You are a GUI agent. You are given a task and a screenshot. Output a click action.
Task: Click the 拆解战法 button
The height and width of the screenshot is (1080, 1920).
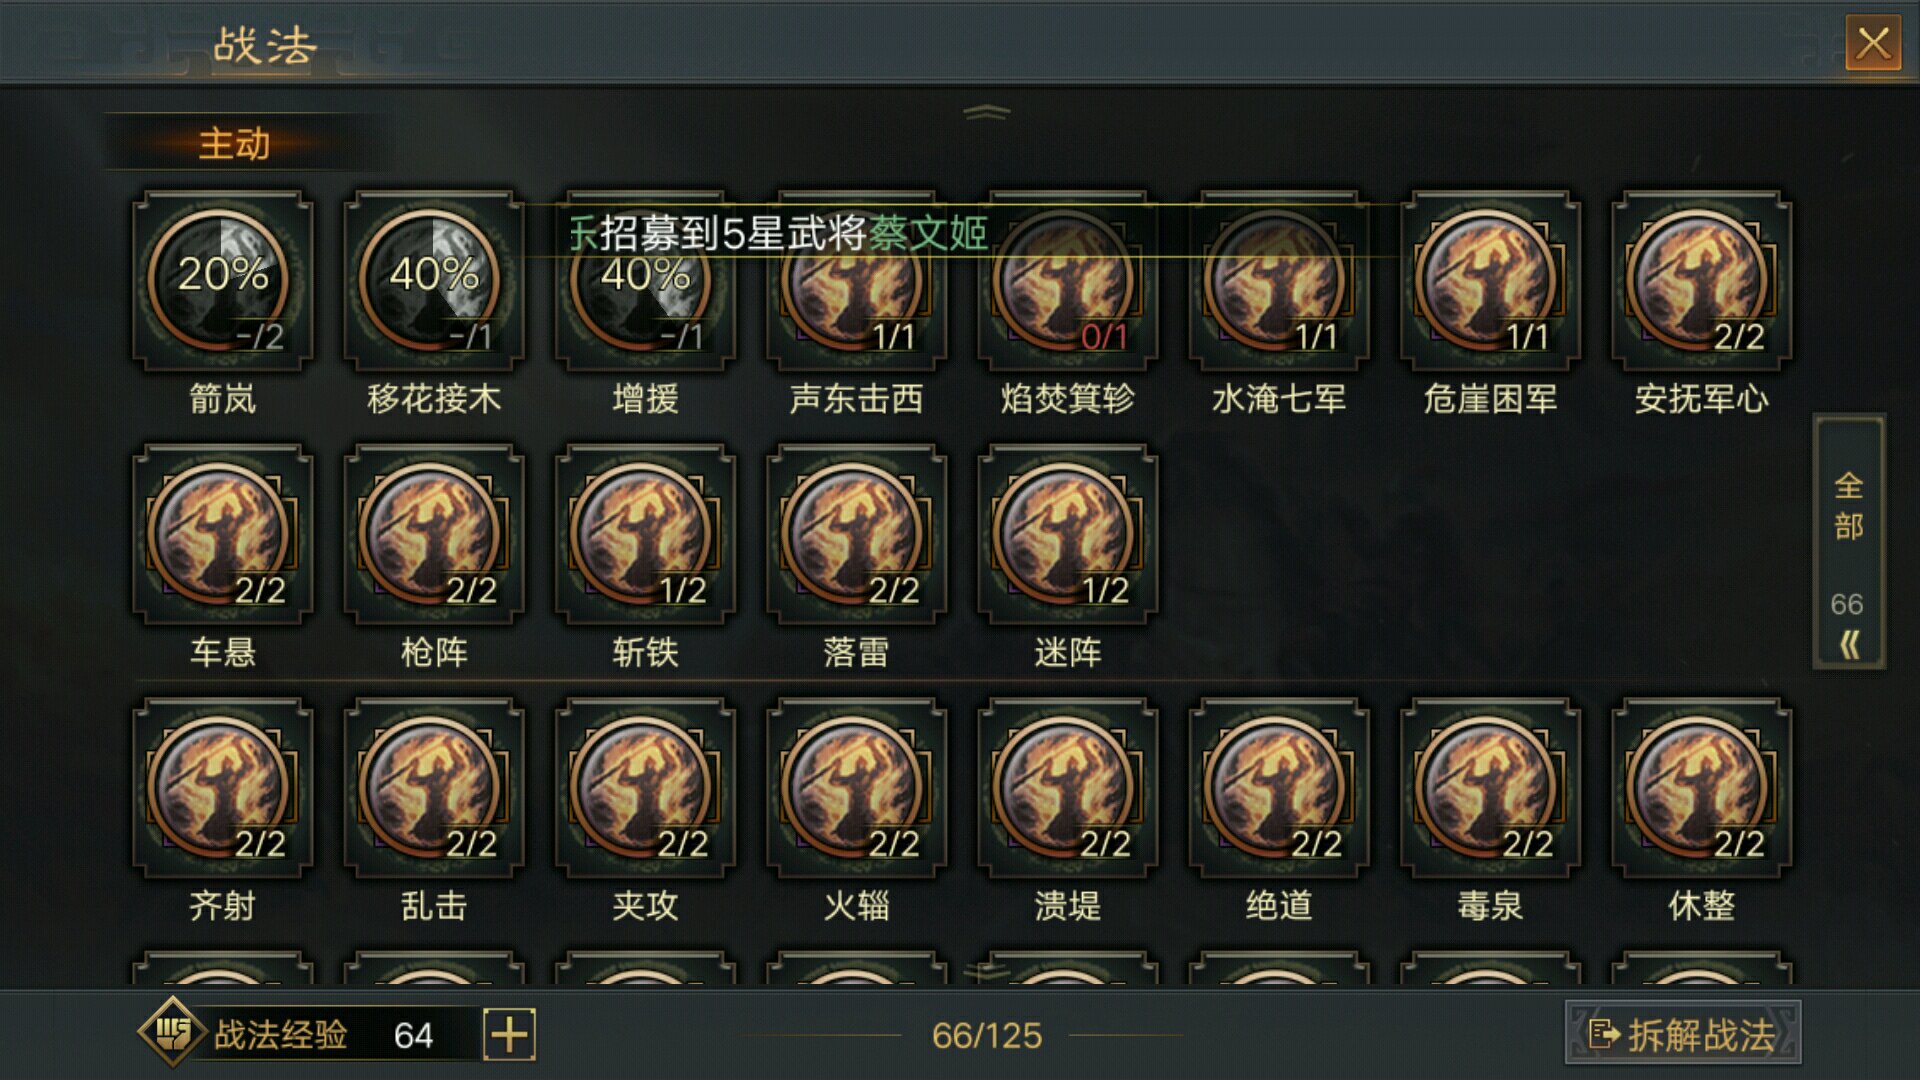[1682, 1033]
